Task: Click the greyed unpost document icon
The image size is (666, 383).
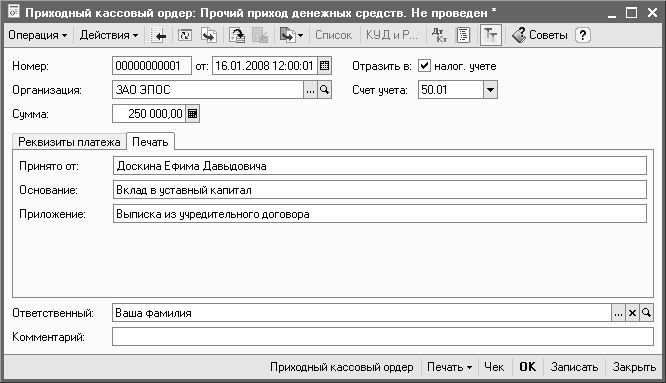Action: pyautogui.click(x=260, y=35)
